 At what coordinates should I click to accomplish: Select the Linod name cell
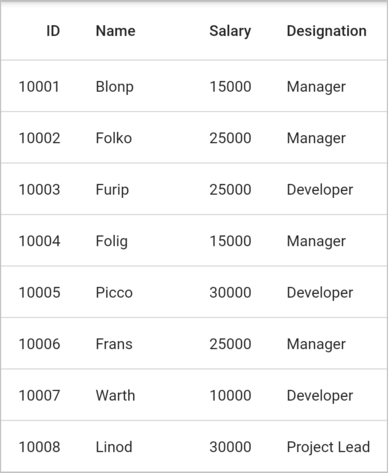tap(114, 447)
